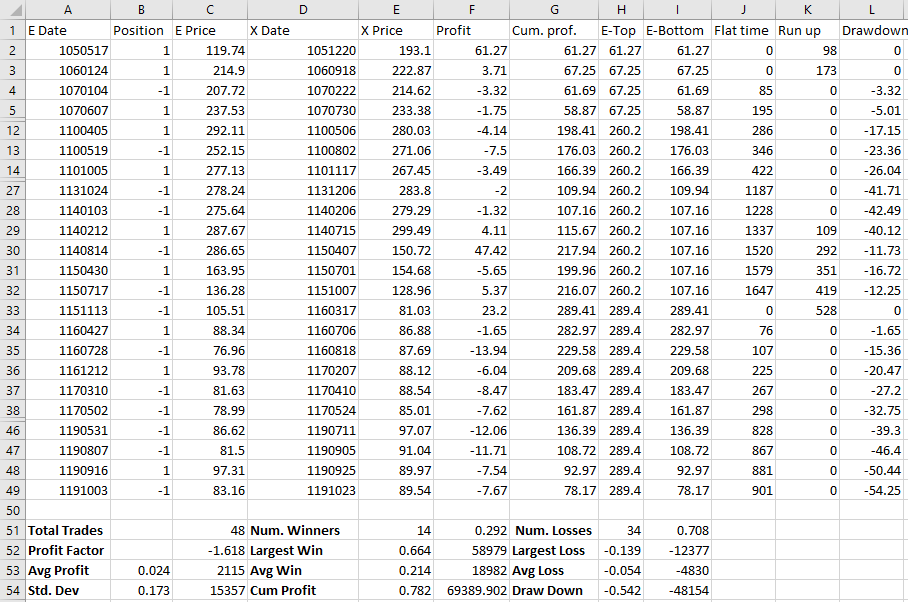Click the 'Drawdown' header cell
The image size is (908, 602).
pos(873,30)
